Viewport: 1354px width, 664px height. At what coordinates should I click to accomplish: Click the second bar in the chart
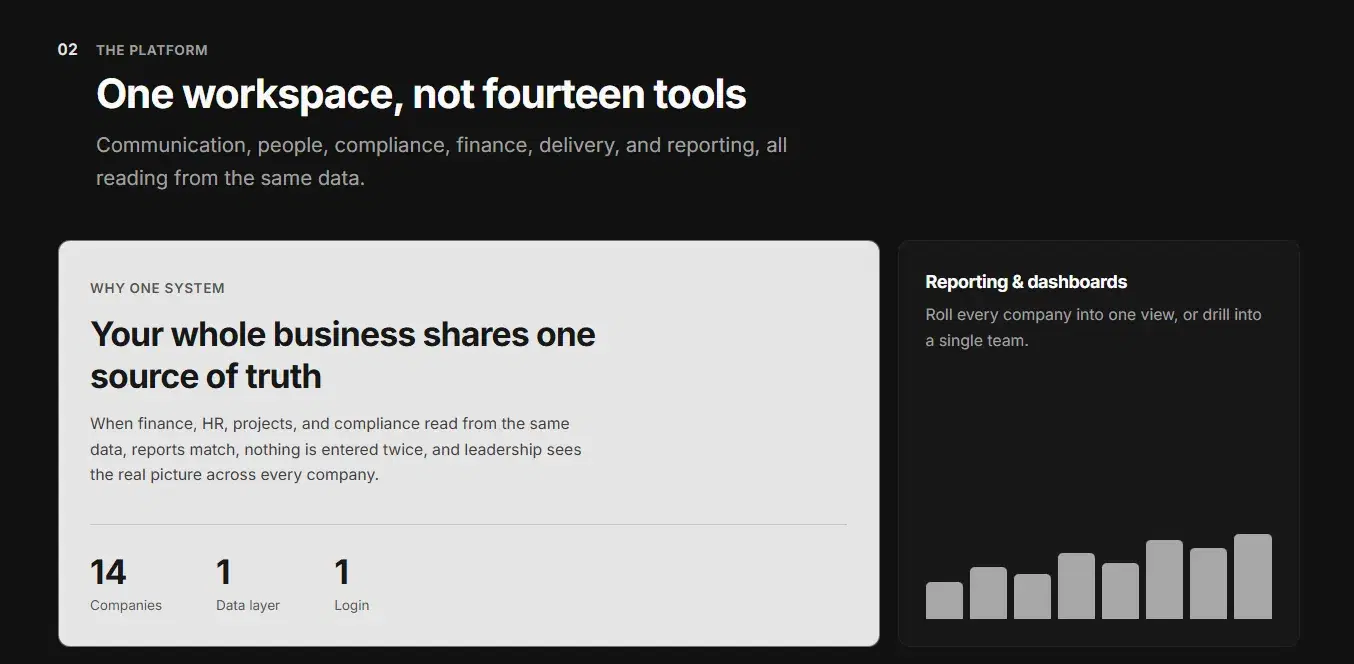(x=988, y=593)
